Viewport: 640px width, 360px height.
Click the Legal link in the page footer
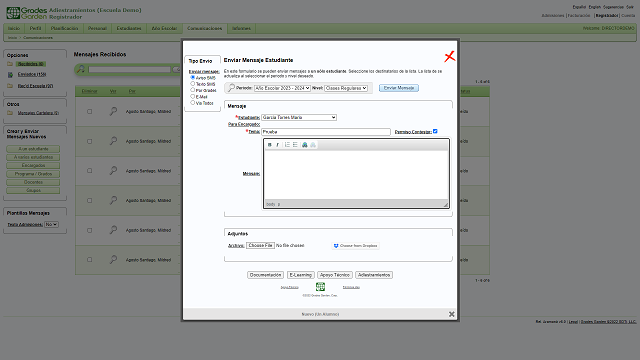click(x=573, y=322)
